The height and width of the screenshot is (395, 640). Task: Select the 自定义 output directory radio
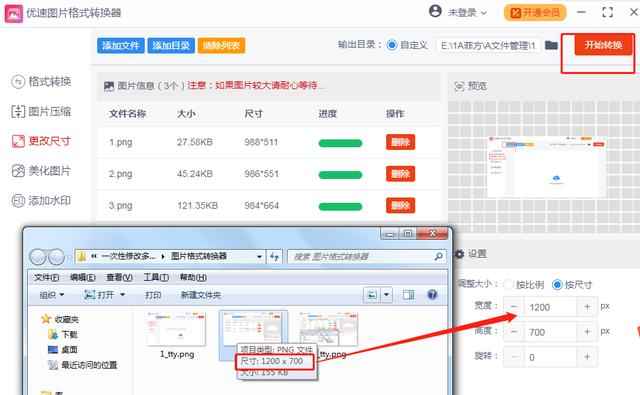392,45
